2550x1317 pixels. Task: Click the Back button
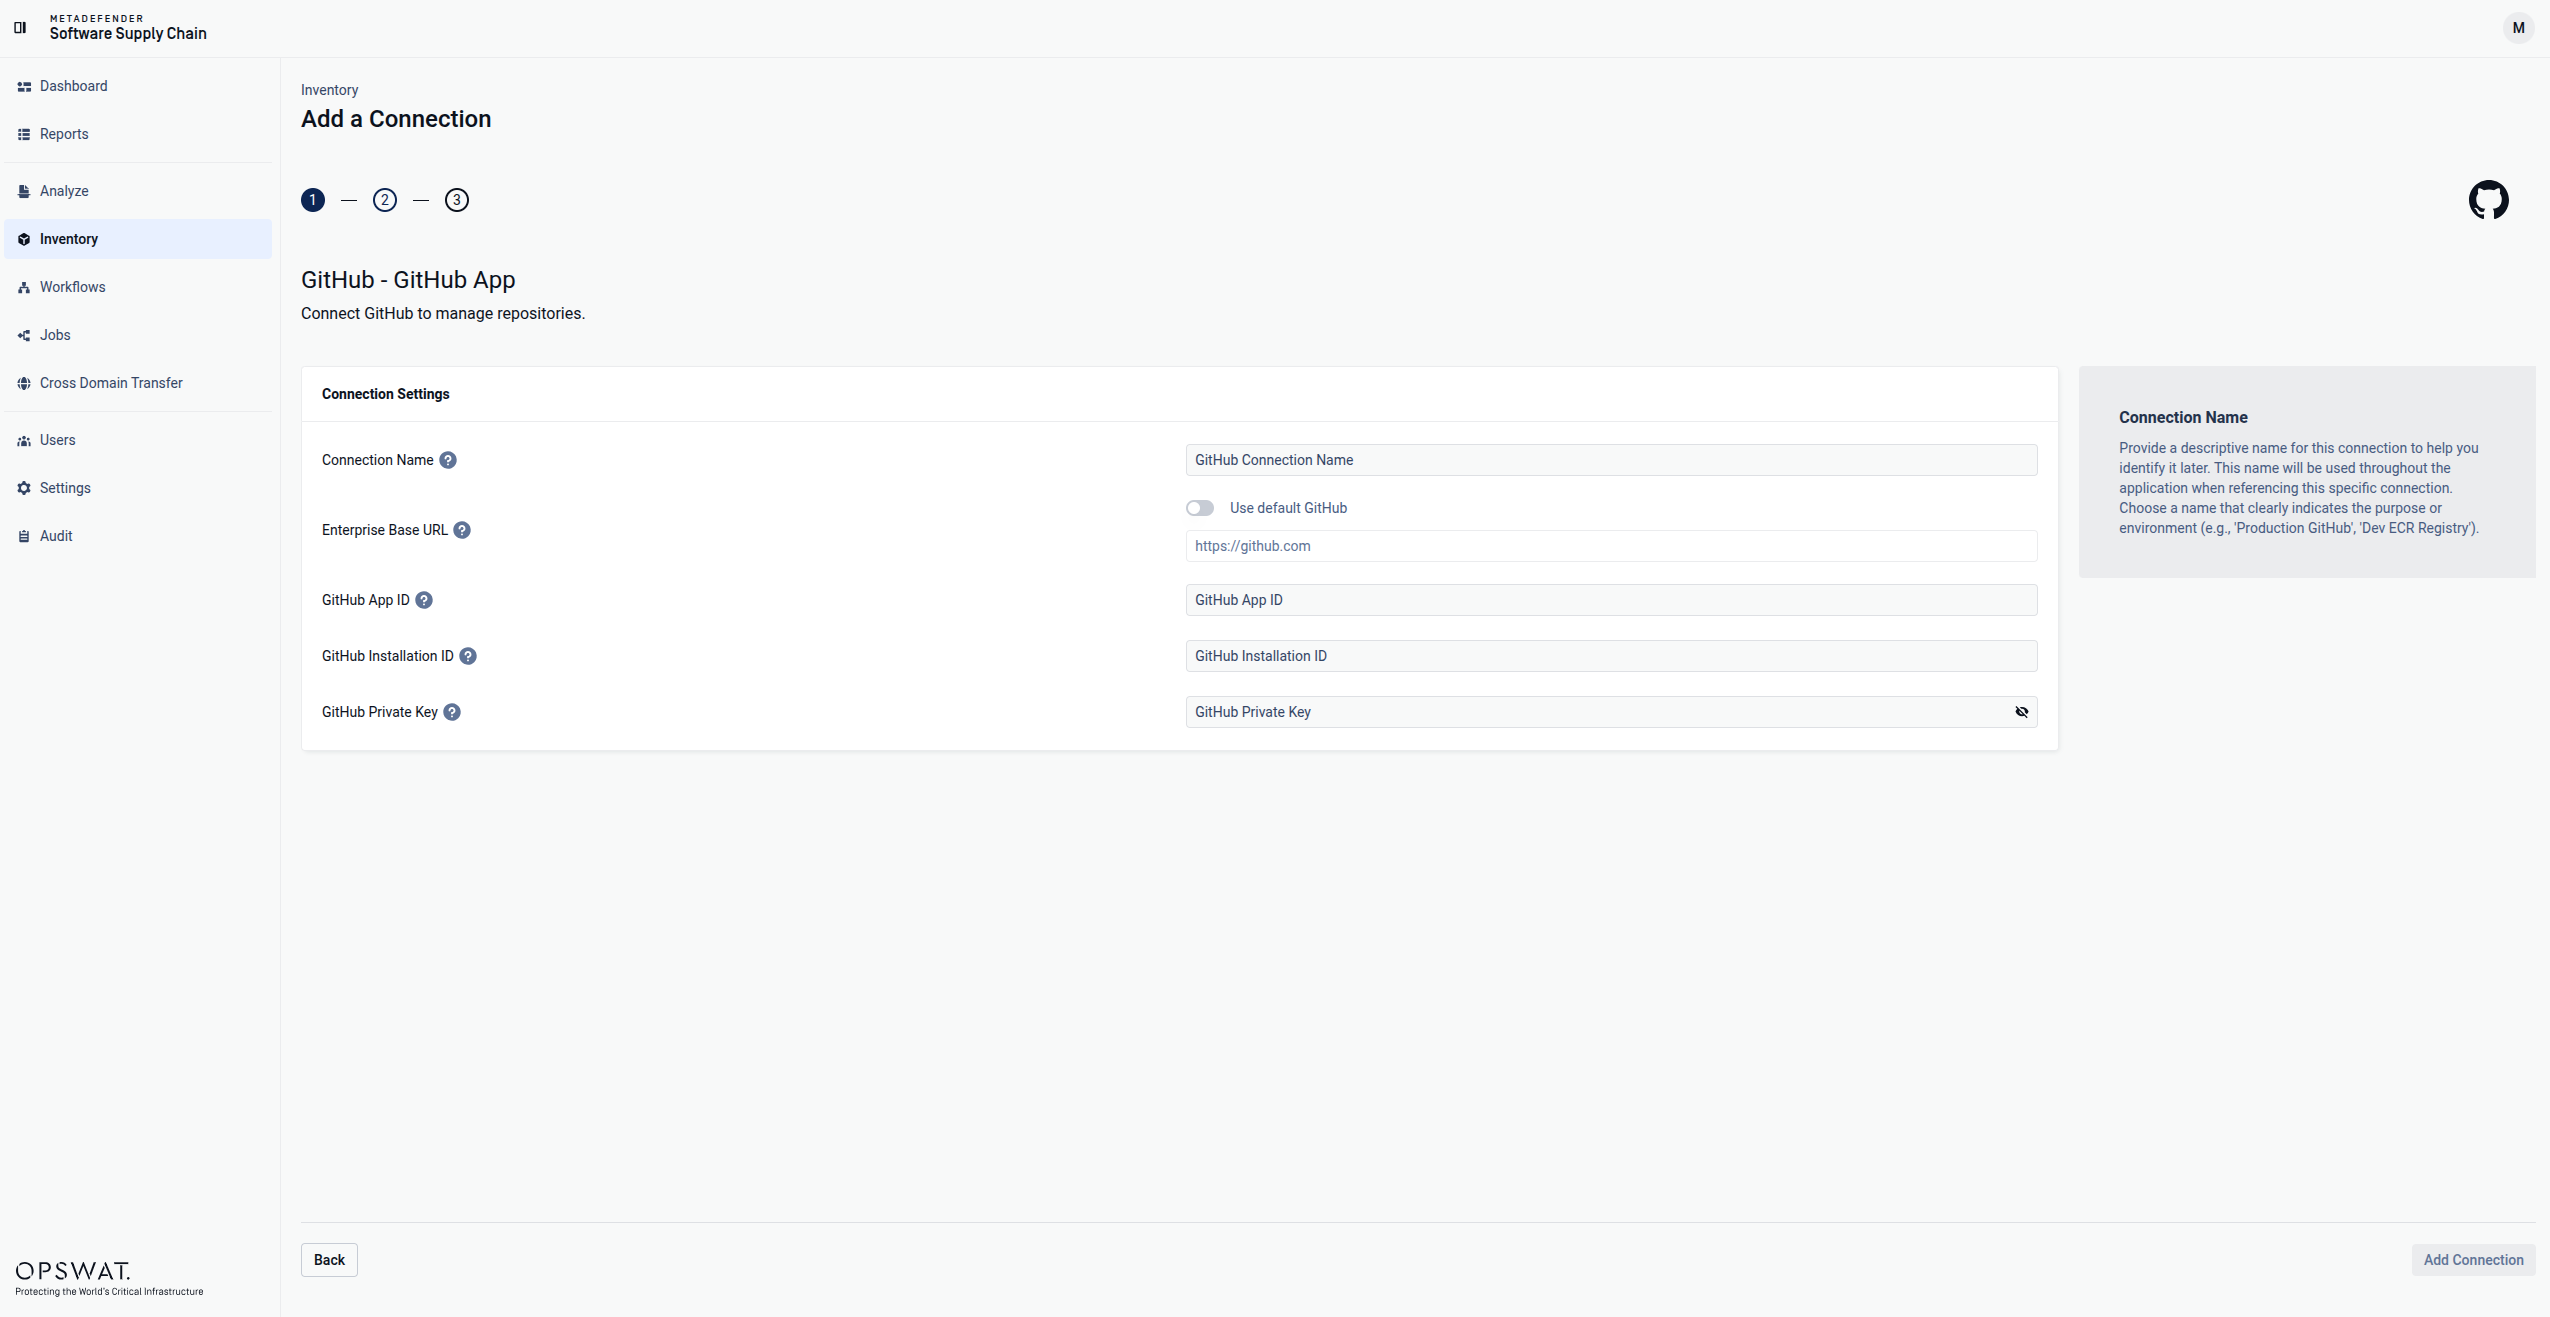[x=329, y=1260]
